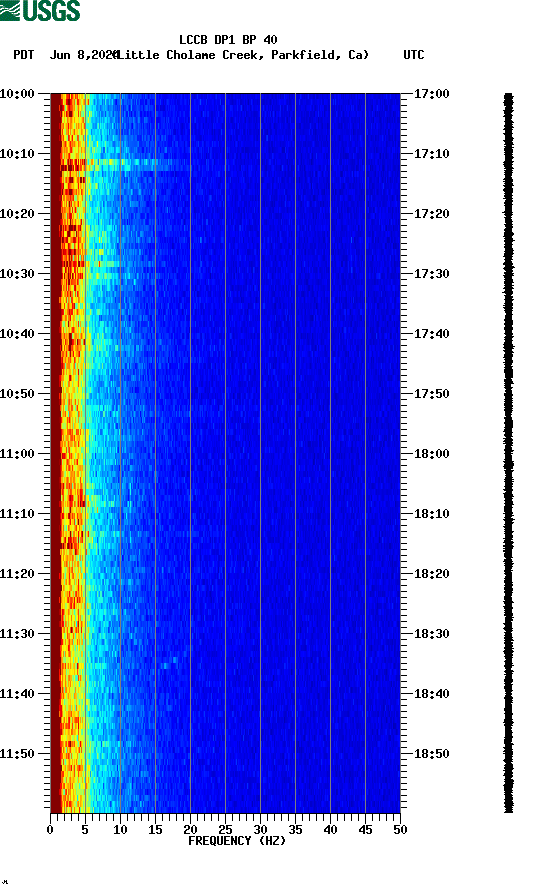Viewport: 552px width, 893px height.
Task: Click the 'UTC' timezone label
Action: pyautogui.click(x=414, y=55)
